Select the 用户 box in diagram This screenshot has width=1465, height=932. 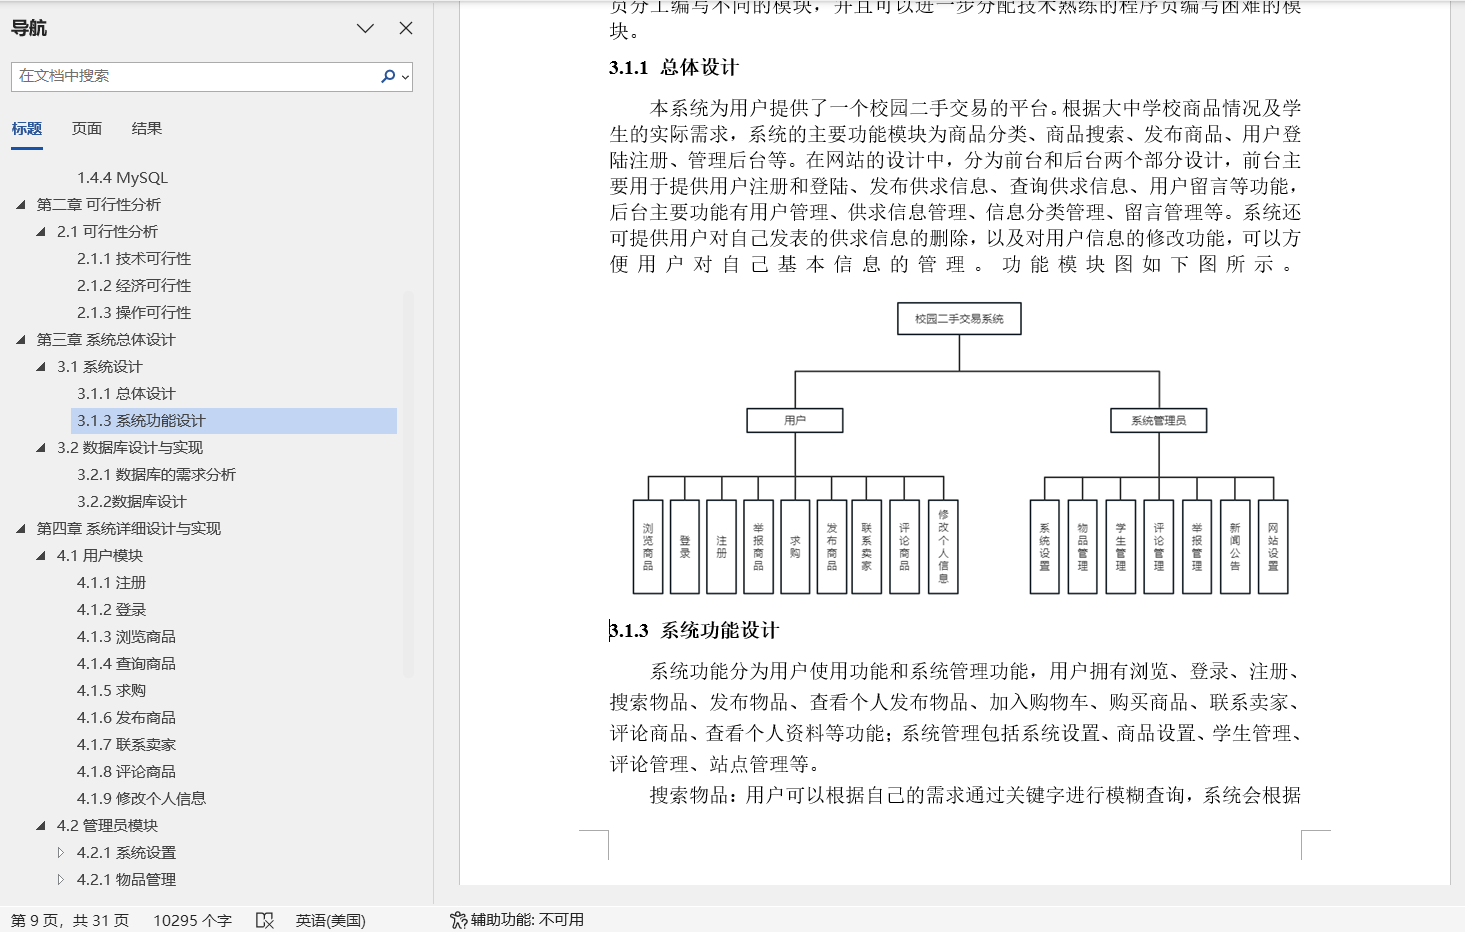[795, 421]
